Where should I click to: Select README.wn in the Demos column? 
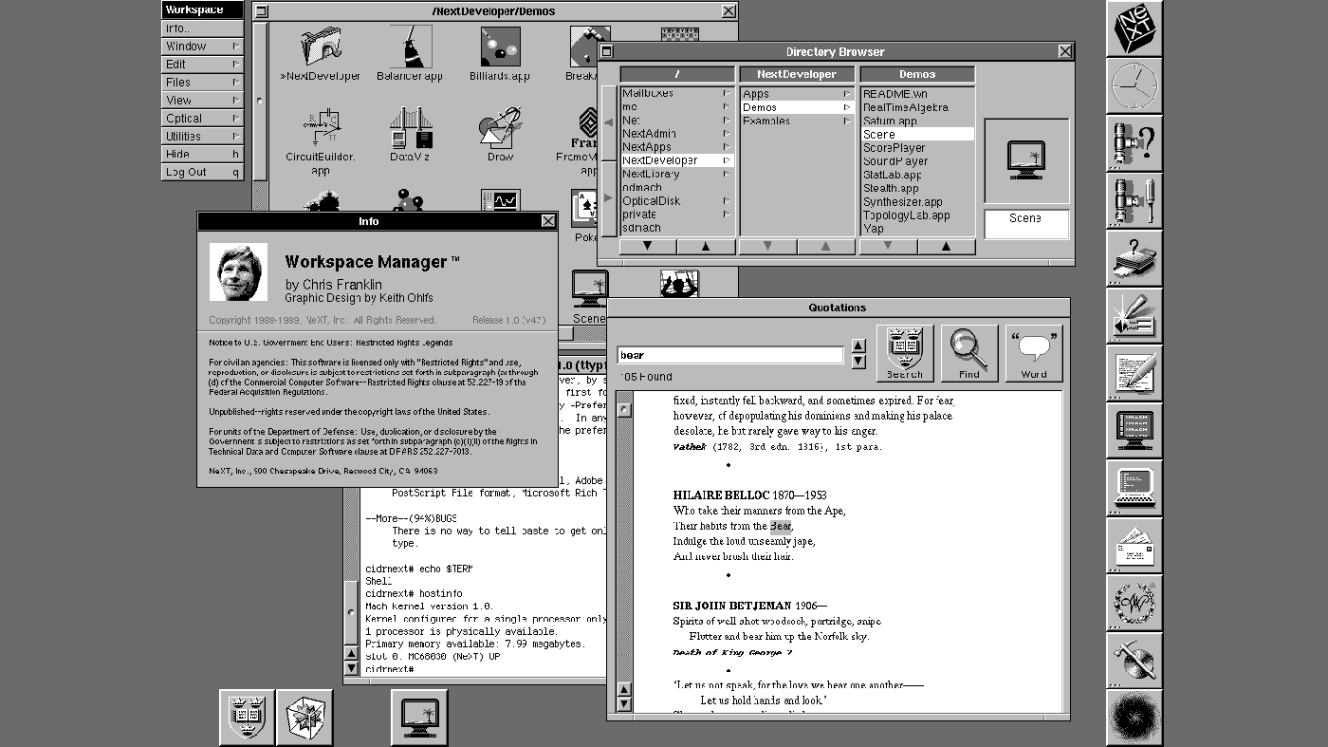click(x=917, y=94)
